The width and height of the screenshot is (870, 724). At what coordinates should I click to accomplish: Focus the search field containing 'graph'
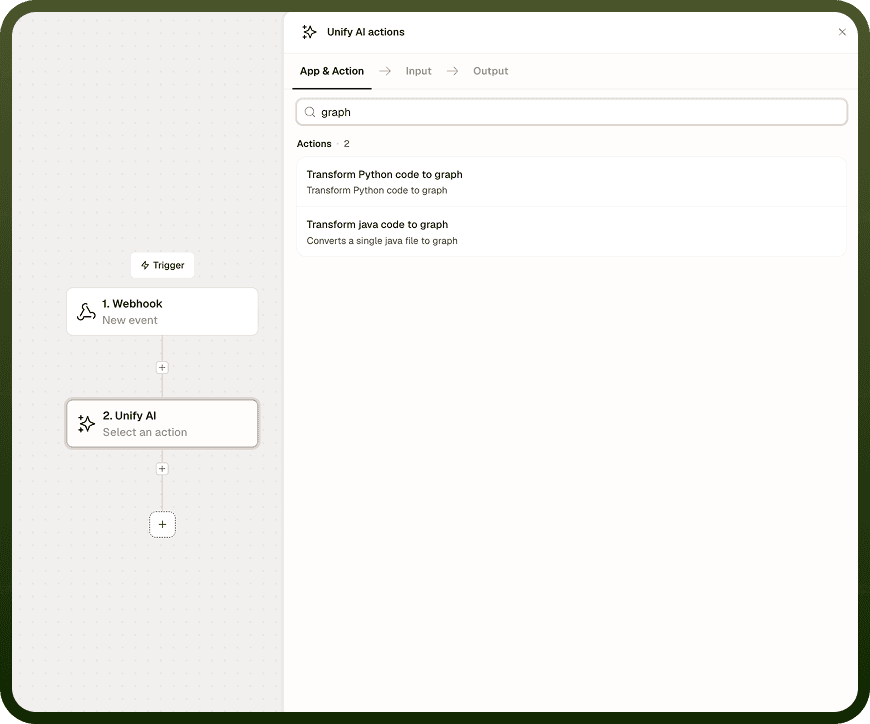tap(571, 112)
